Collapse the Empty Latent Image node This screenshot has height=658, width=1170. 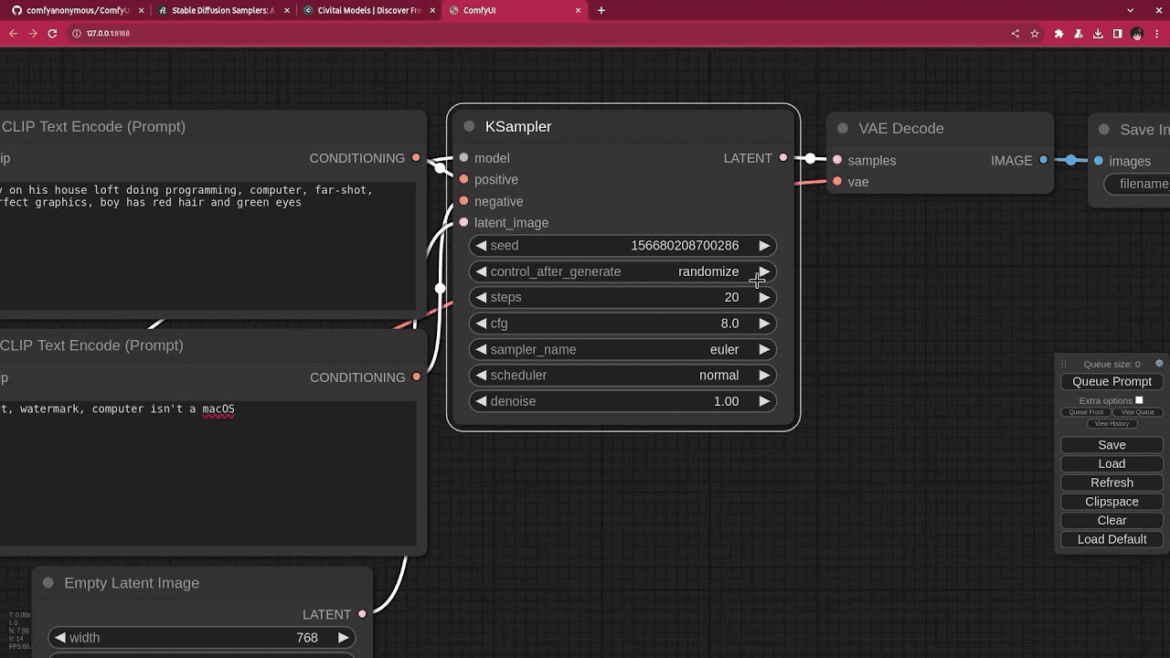[x=48, y=583]
